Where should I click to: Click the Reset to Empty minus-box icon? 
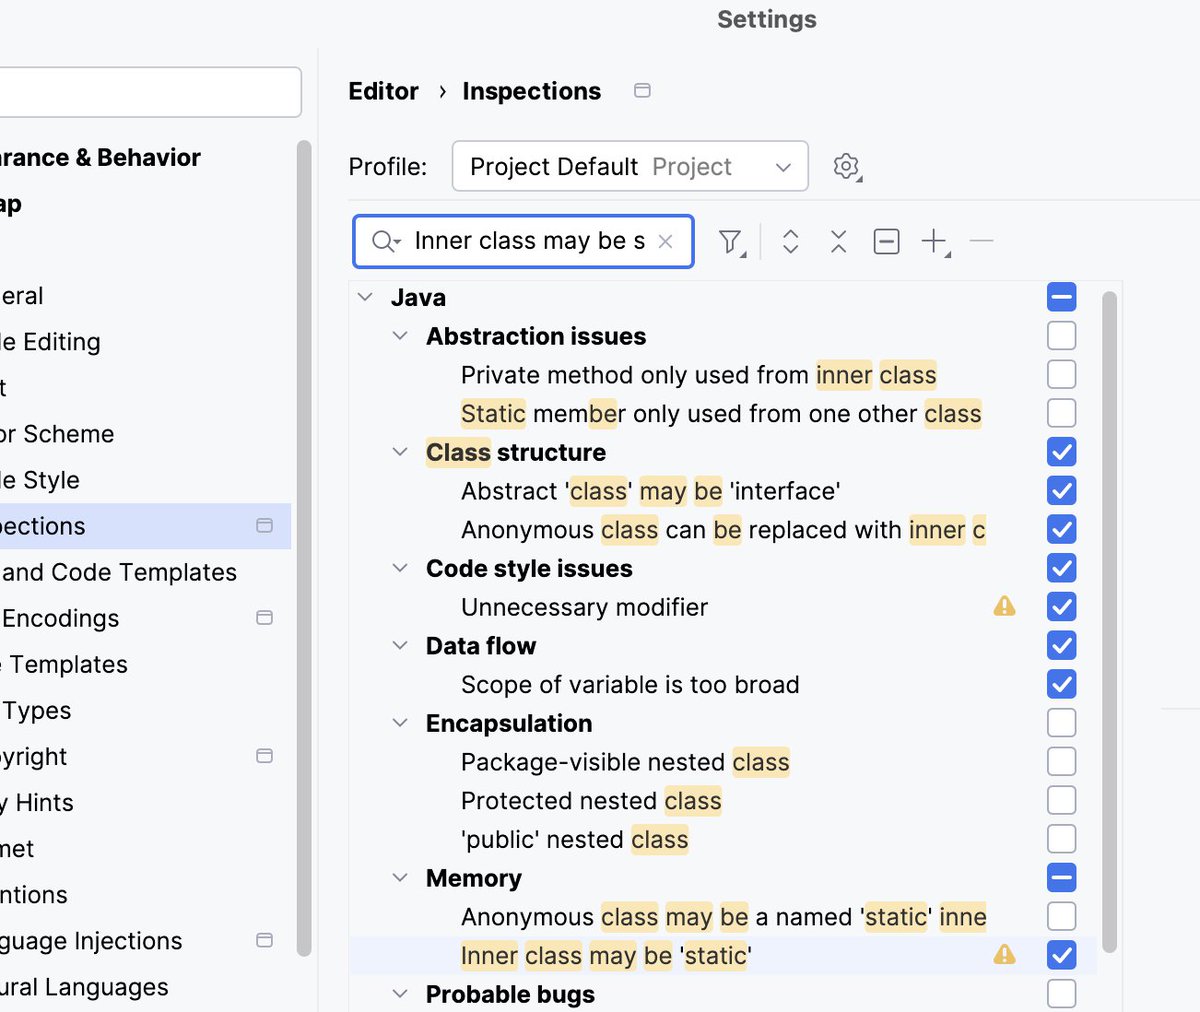click(x=886, y=241)
